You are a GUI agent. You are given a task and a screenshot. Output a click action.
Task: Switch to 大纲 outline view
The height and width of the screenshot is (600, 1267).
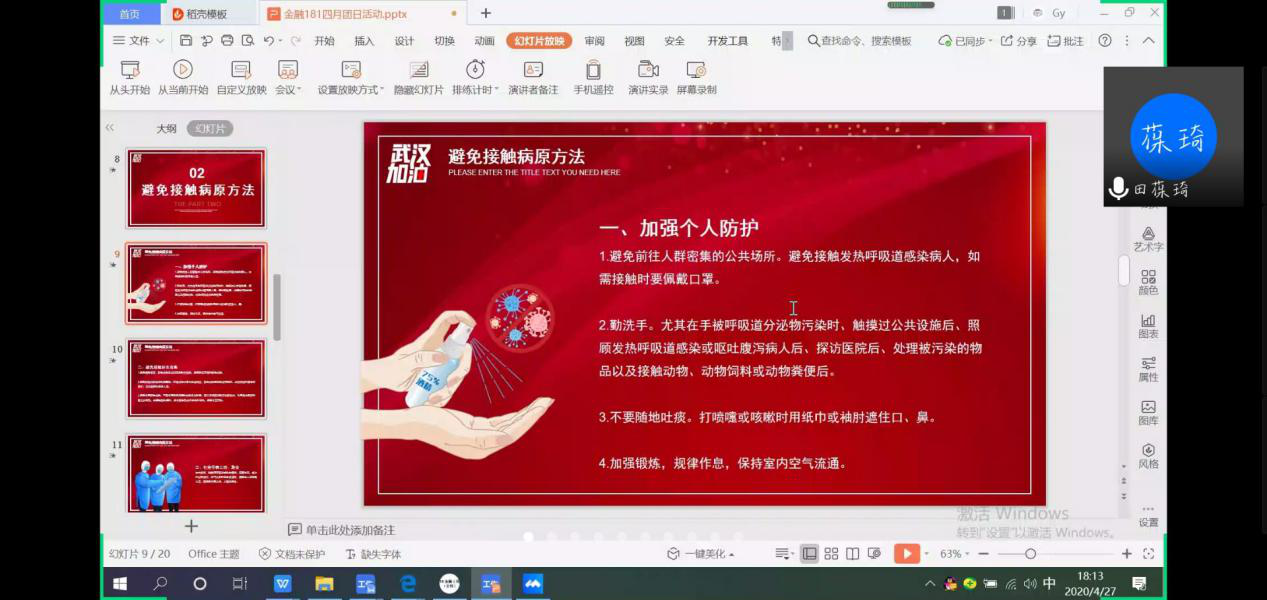(x=166, y=129)
